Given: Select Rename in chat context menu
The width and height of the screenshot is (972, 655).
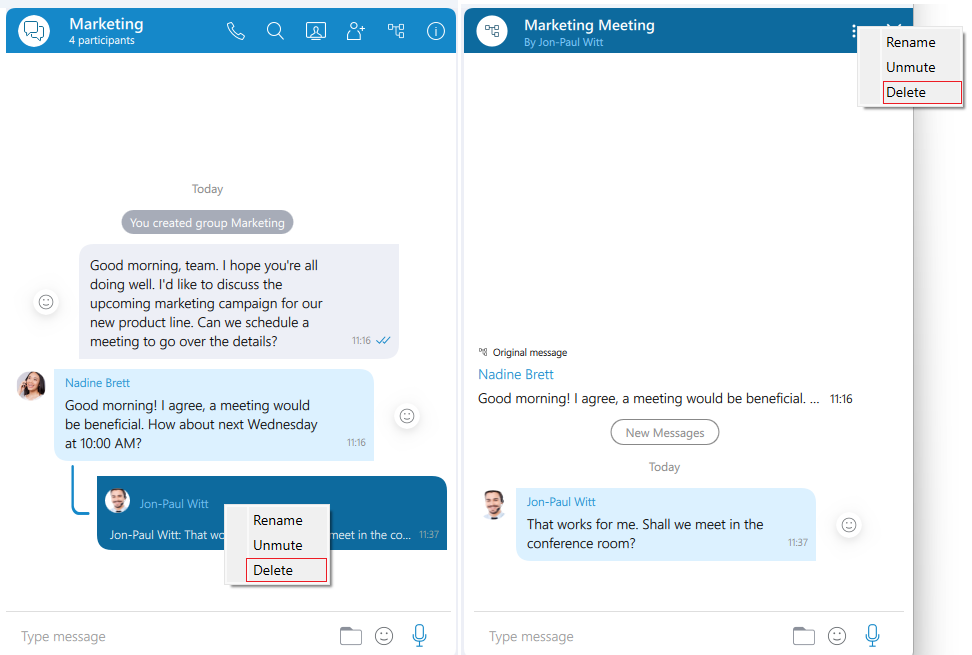Looking at the screenshot, I should 278,520.
